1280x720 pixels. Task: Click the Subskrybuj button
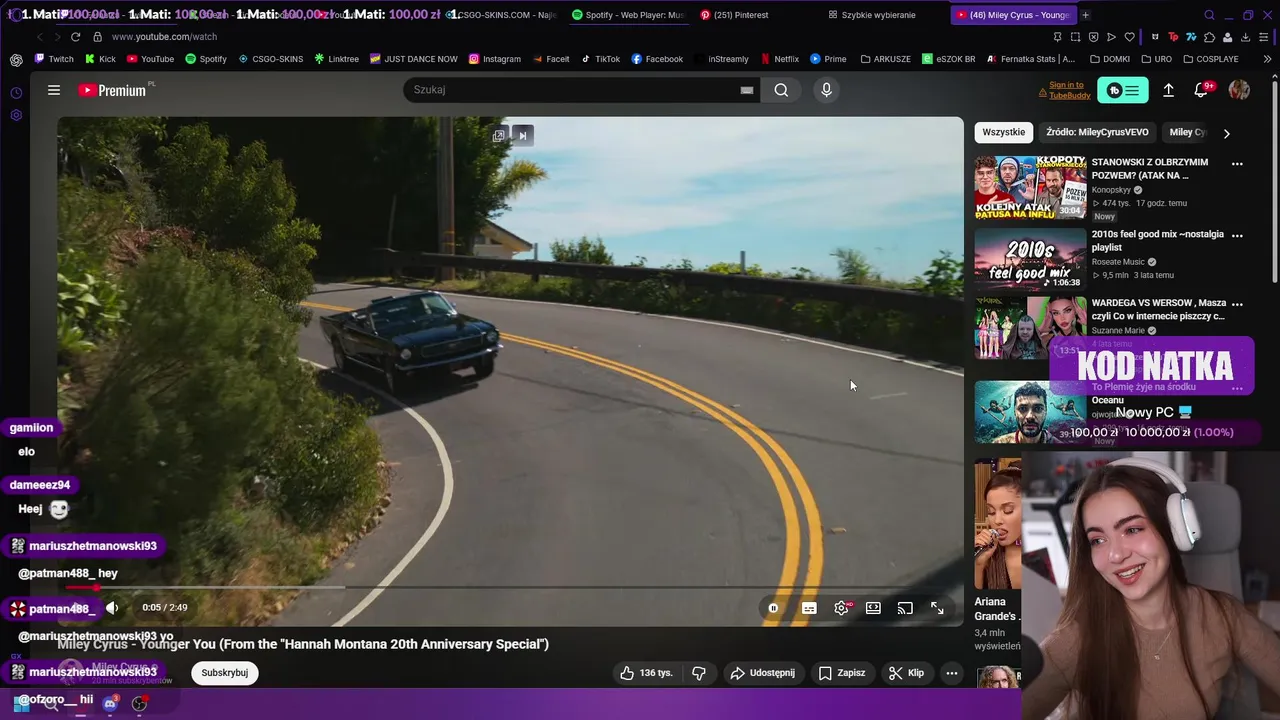coord(225,673)
